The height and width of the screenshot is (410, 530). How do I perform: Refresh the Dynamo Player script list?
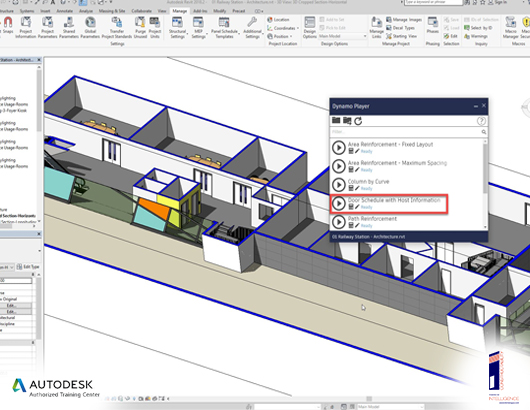[x=358, y=121]
